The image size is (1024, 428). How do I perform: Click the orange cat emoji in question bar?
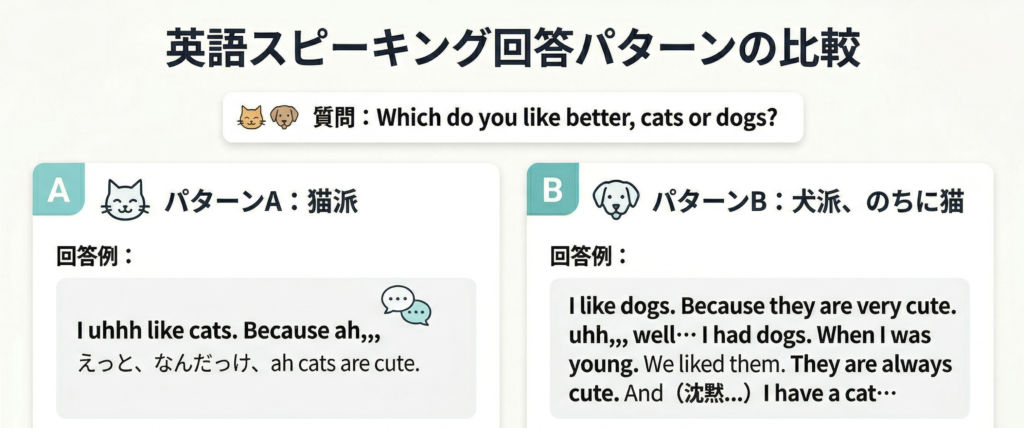tap(250, 118)
